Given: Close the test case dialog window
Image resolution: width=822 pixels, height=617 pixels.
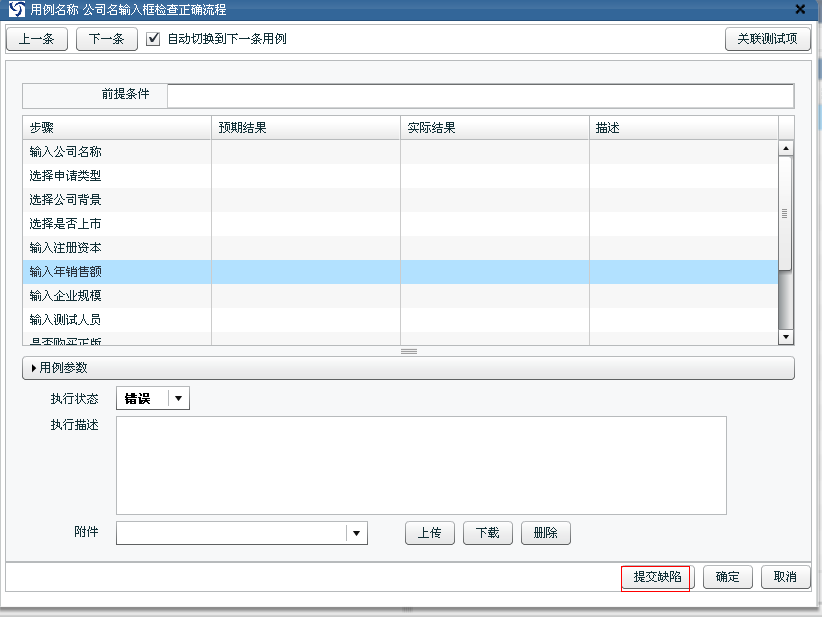Looking at the screenshot, I should click(x=800, y=9).
